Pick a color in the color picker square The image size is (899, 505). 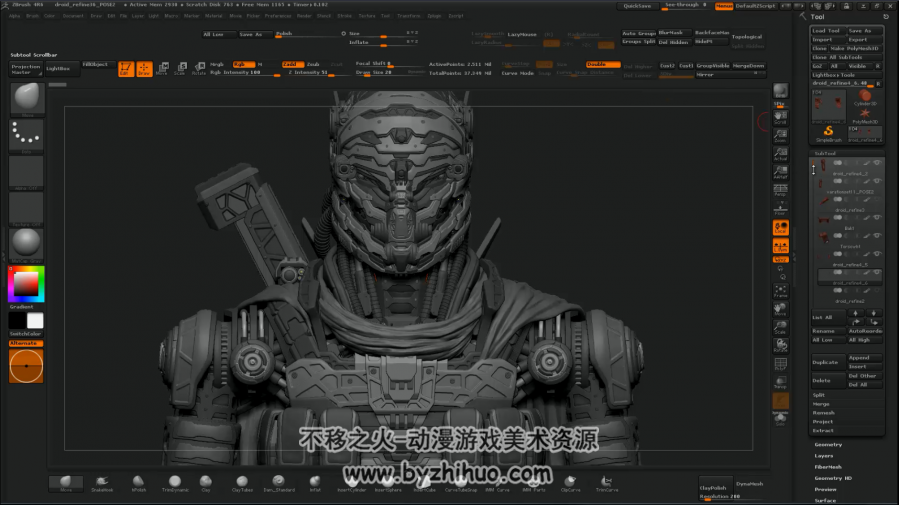click(x=26, y=284)
